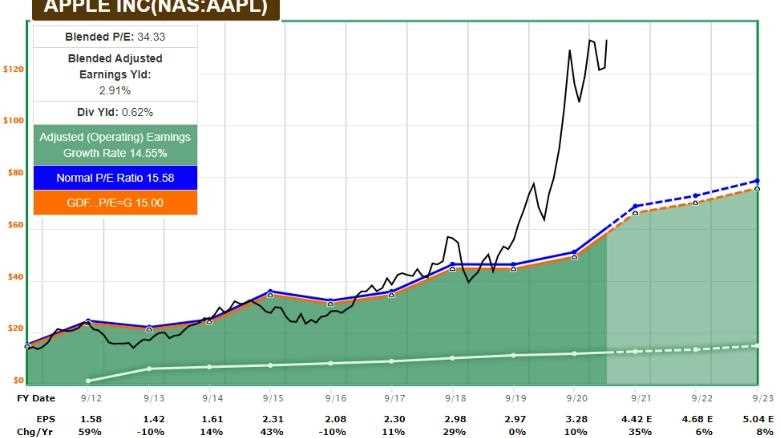
Task: Click the EPS value 1.42
Action: coord(154,419)
